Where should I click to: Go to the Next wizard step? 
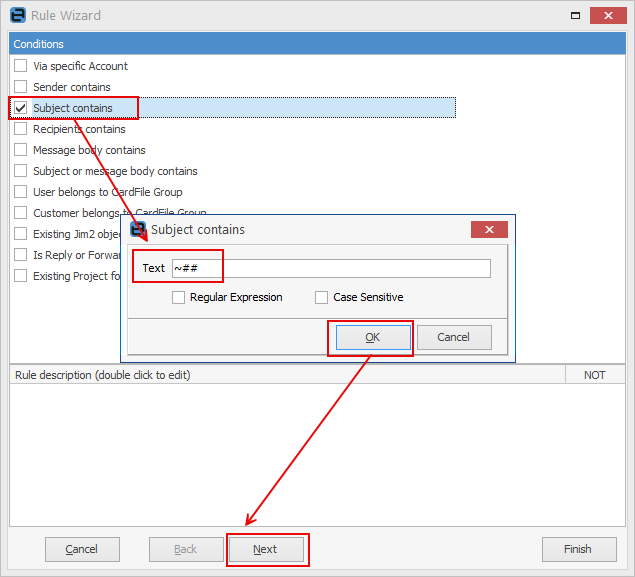(266, 549)
